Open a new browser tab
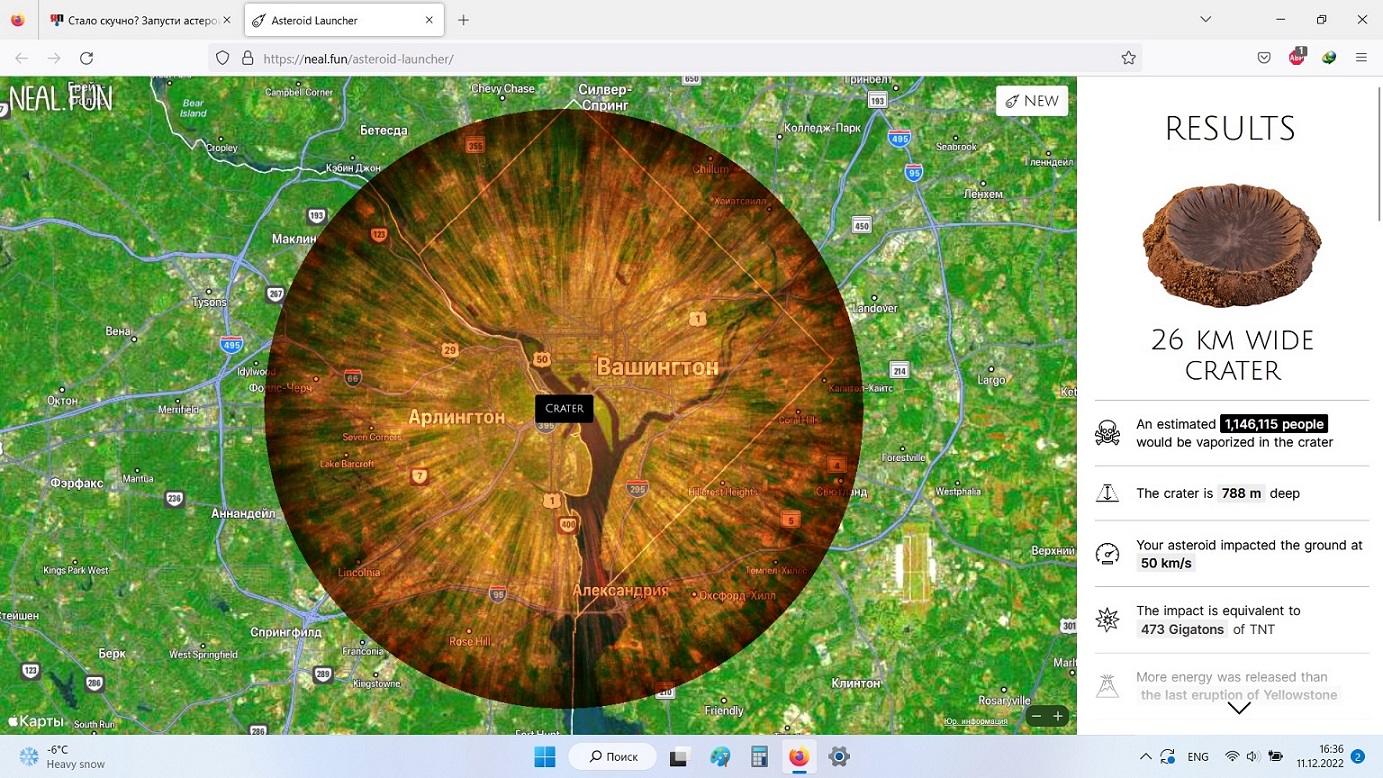 point(463,20)
